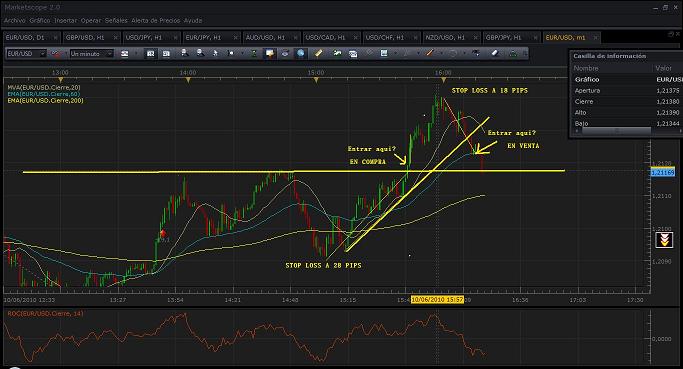Click the blue globe icon in toolbar
This screenshot has height=369, width=683.
point(301,53)
